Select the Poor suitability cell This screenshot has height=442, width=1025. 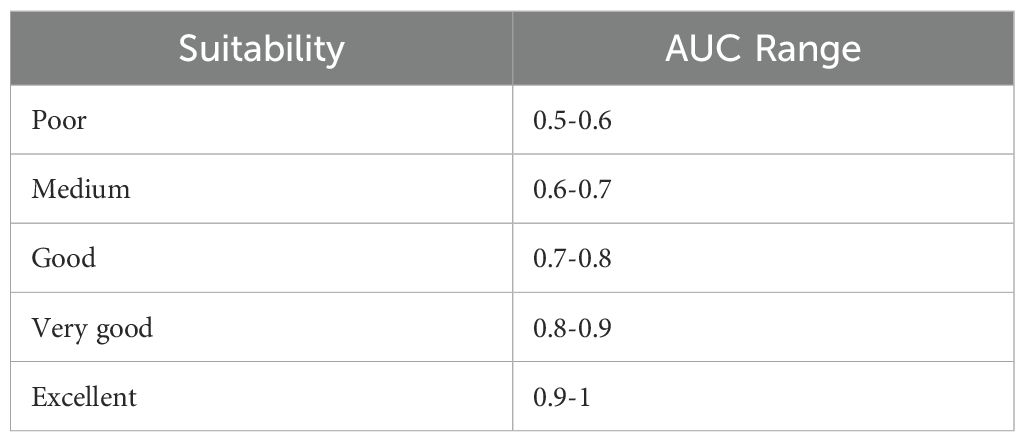coord(59,120)
